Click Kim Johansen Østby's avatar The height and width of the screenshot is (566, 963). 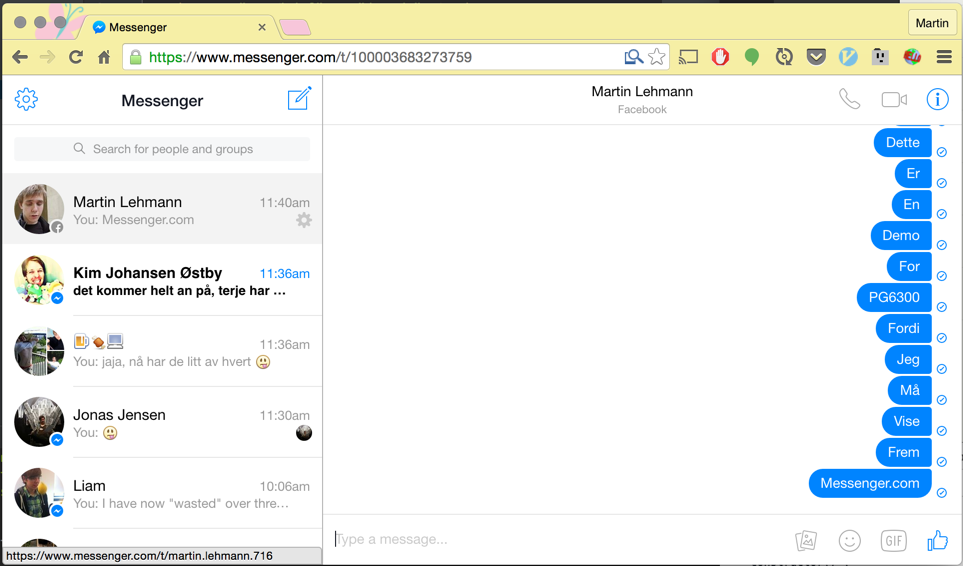tap(39, 280)
